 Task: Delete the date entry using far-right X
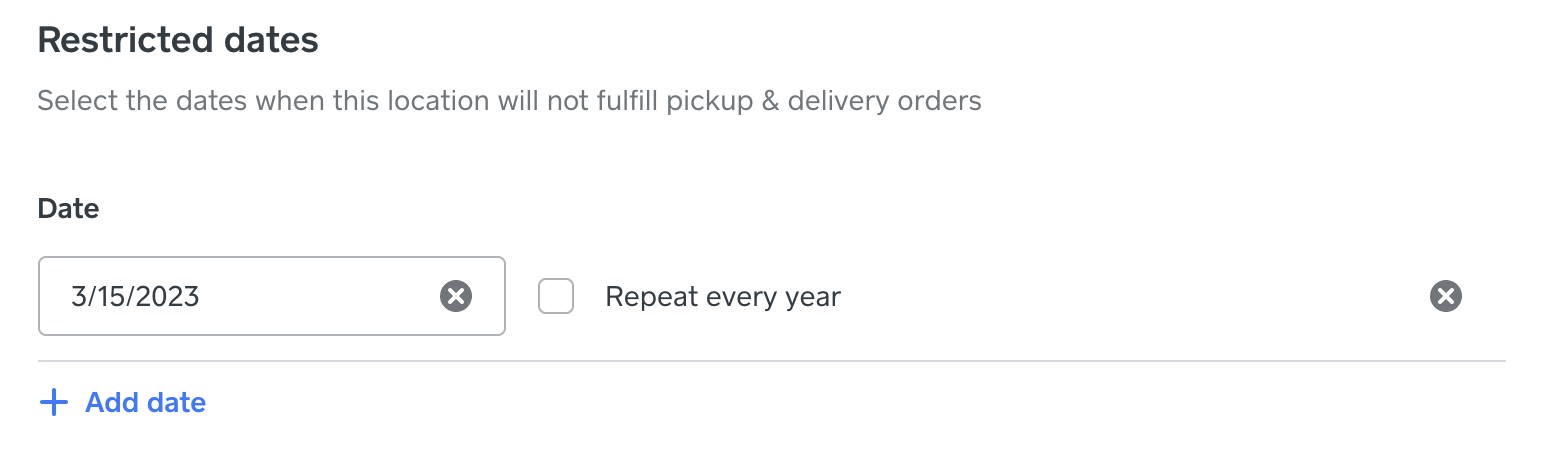[x=1445, y=296]
